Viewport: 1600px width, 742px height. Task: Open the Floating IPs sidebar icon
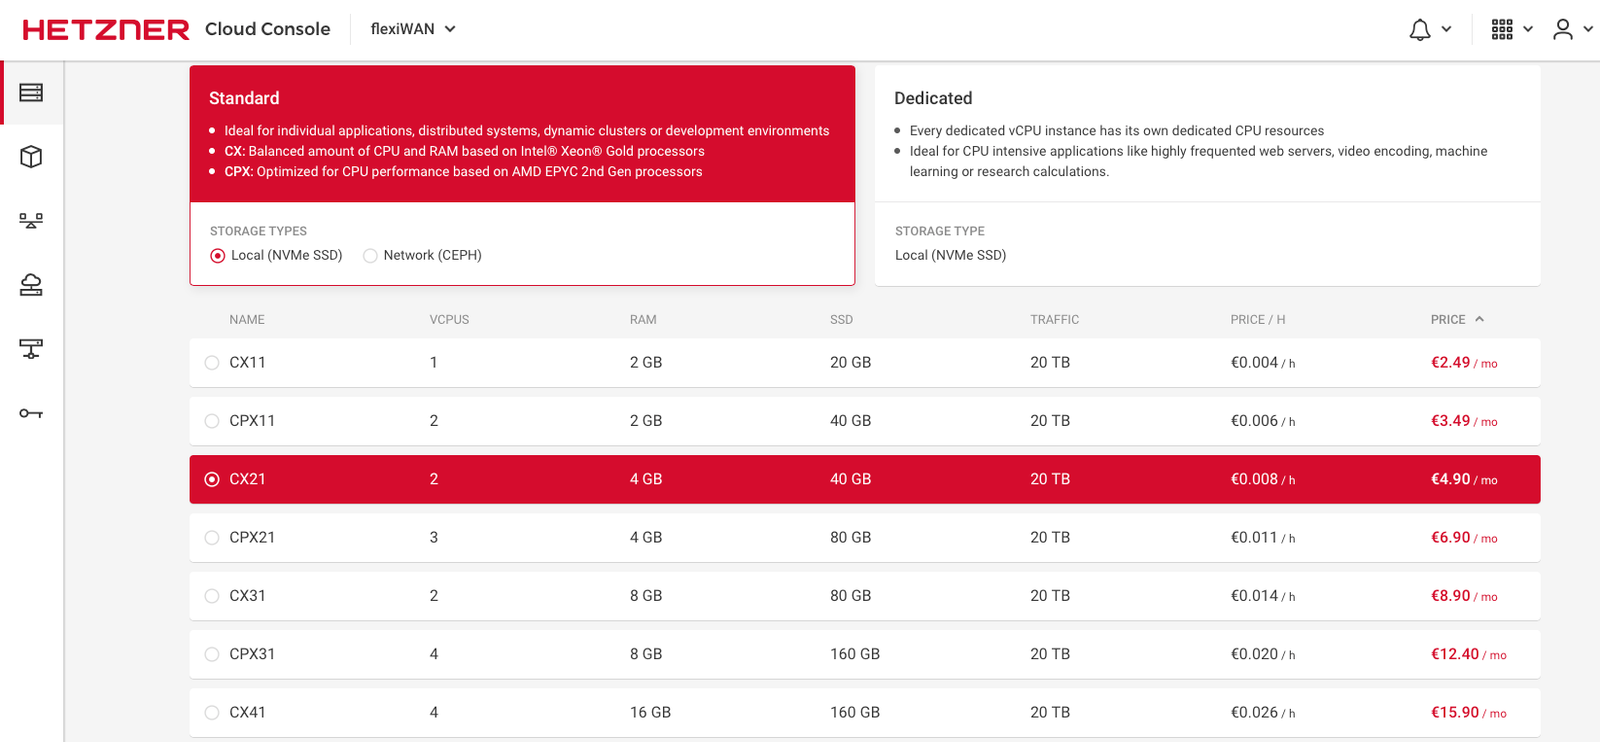point(31,285)
